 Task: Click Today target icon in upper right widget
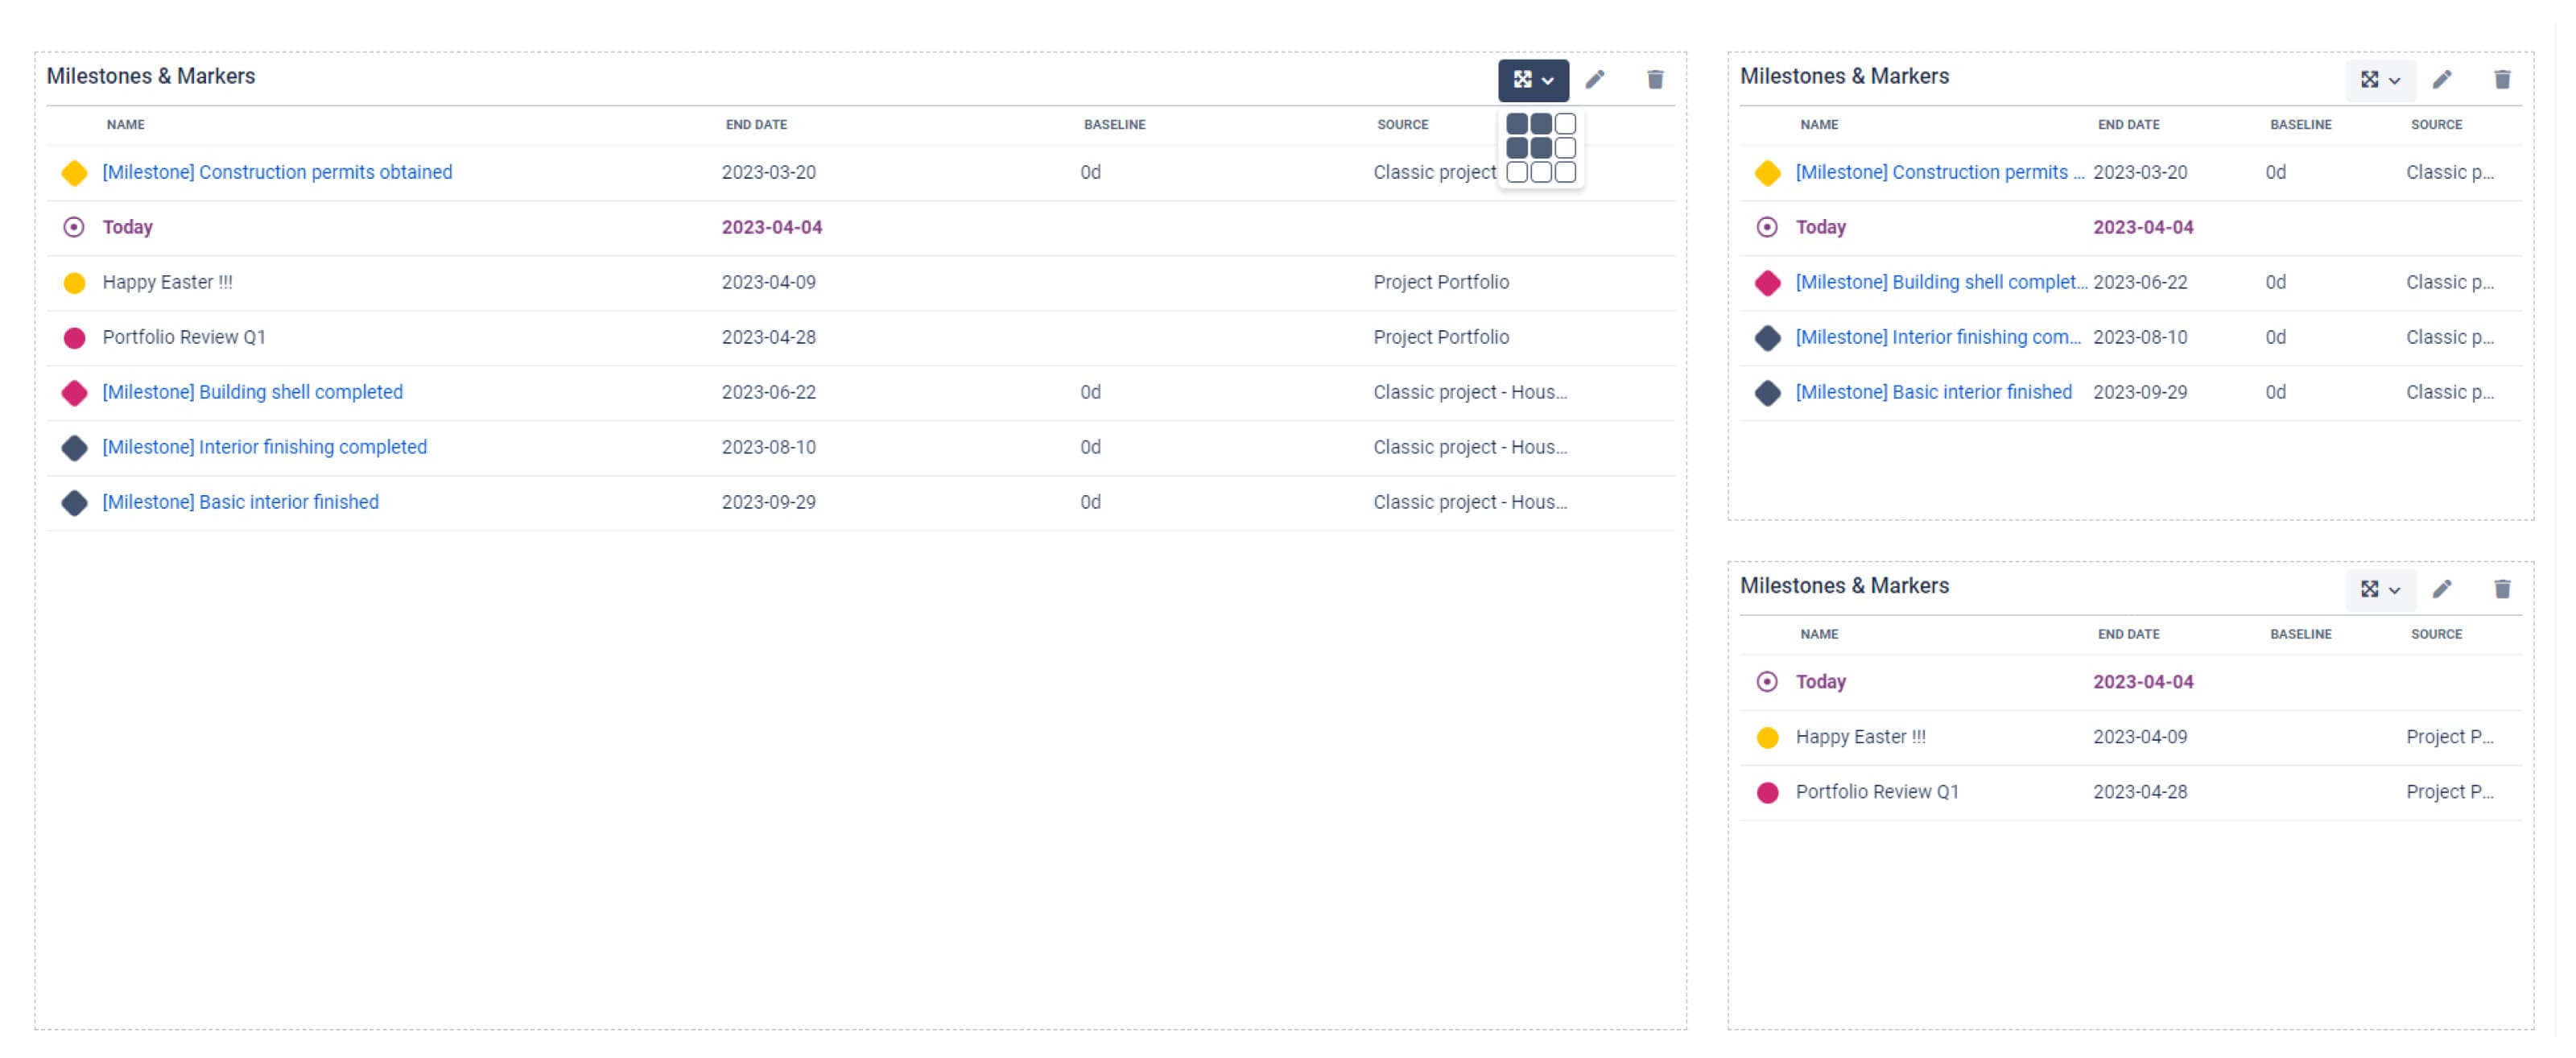coord(1767,227)
